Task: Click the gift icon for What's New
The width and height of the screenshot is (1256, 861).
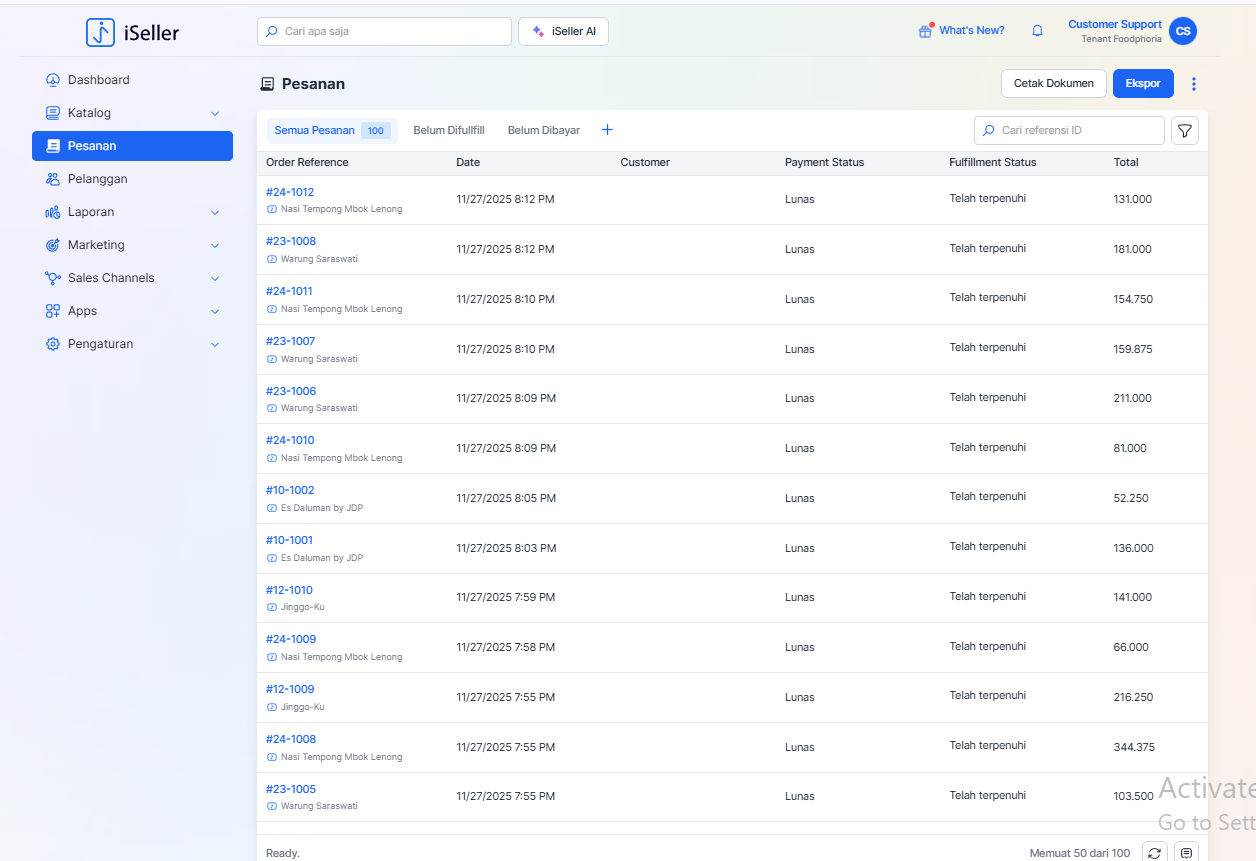Action: click(925, 31)
